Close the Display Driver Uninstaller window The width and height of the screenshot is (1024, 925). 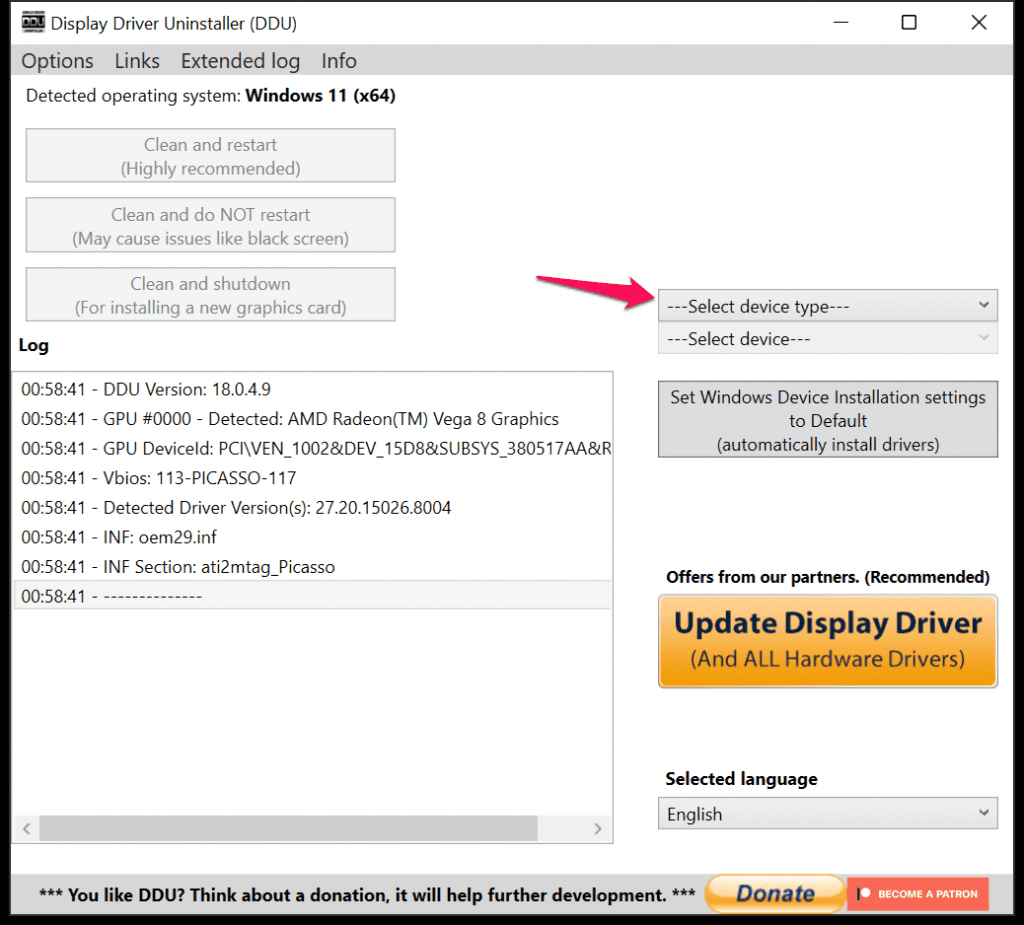(978, 23)
